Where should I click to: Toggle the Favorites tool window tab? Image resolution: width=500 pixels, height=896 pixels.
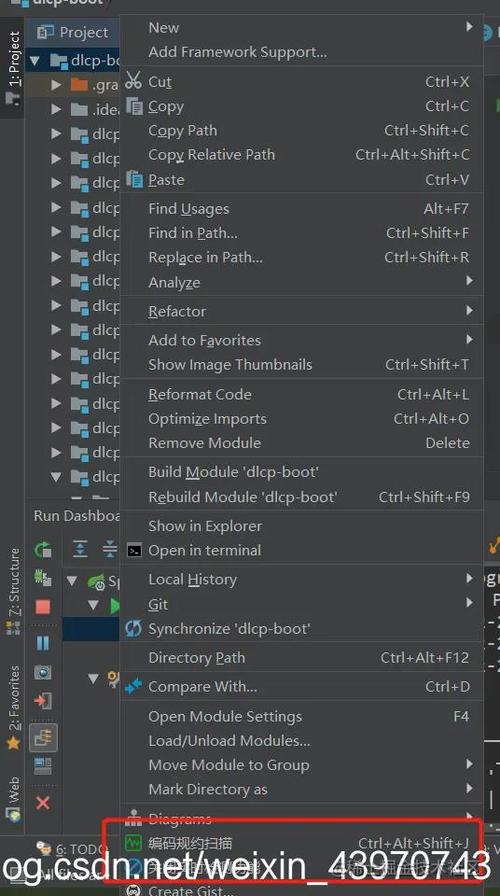click(13, 707)
